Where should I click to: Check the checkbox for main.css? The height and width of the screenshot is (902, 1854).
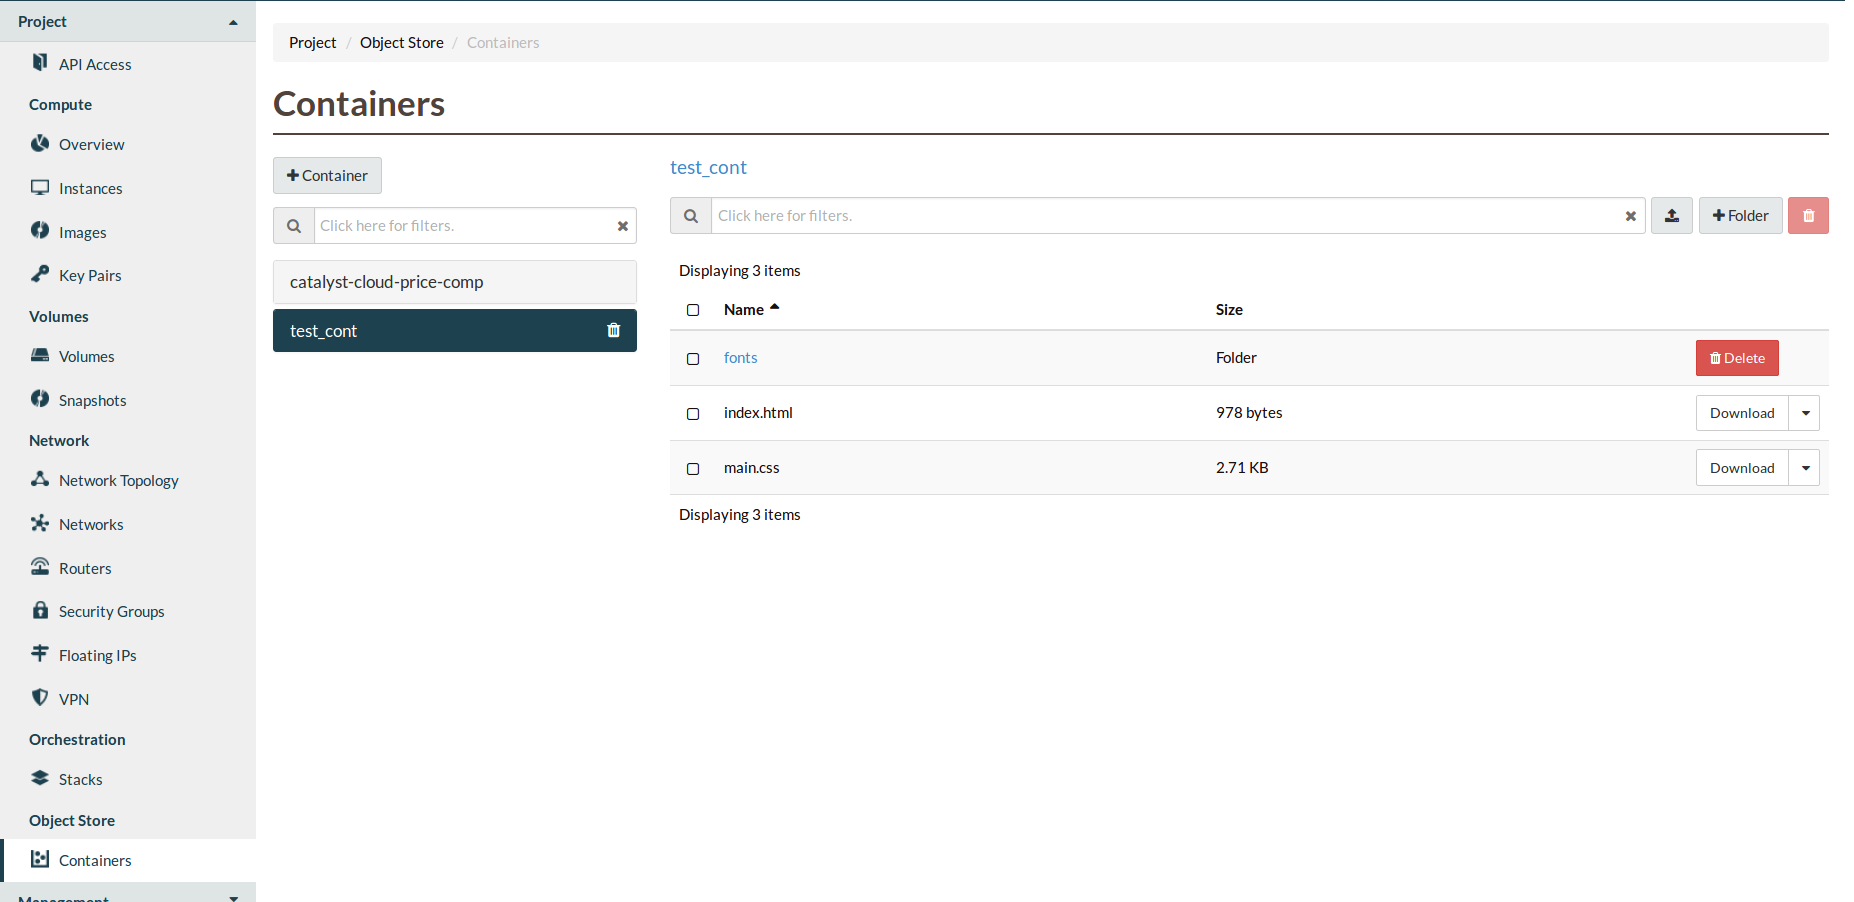(x=693, y=468)
